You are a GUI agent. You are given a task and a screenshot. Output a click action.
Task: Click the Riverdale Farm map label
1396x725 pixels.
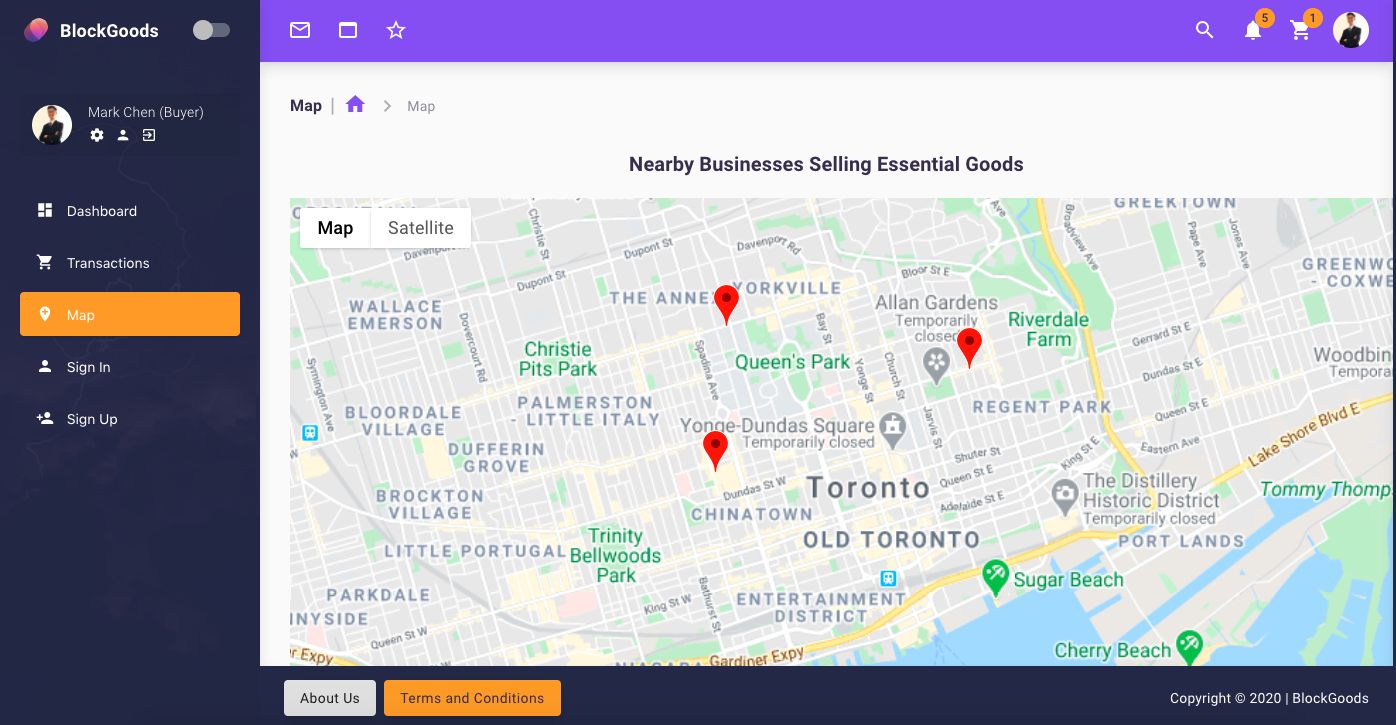[1048, 329]
